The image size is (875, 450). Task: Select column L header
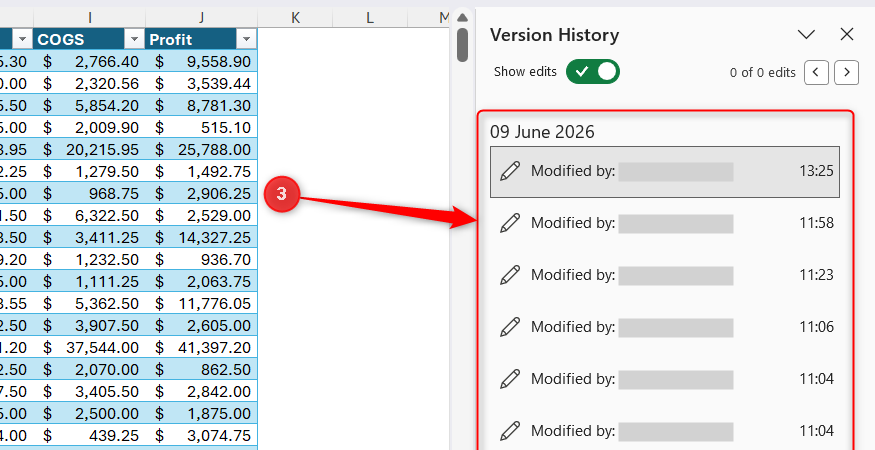point(370,18)
